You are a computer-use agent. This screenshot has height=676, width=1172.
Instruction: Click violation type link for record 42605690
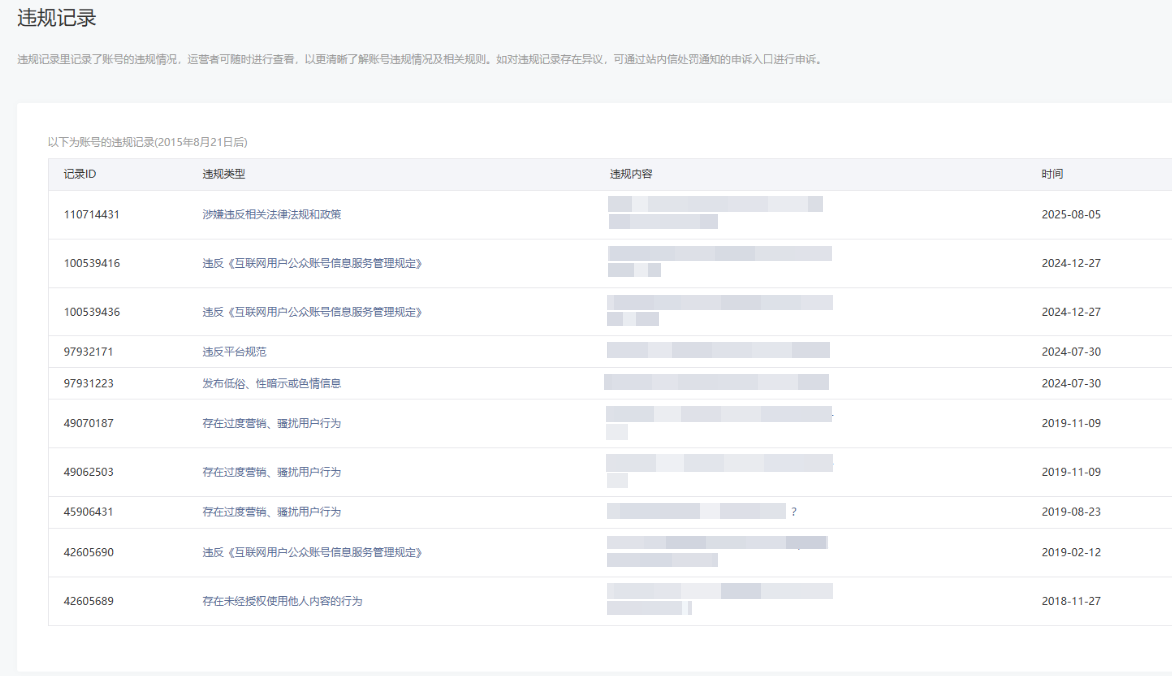[x=312, y=553]
